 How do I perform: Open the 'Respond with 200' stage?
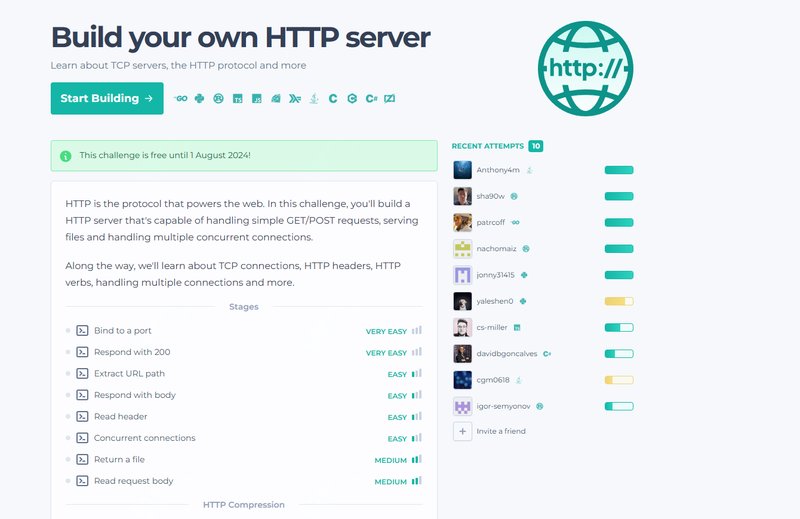tap(131, 352)
